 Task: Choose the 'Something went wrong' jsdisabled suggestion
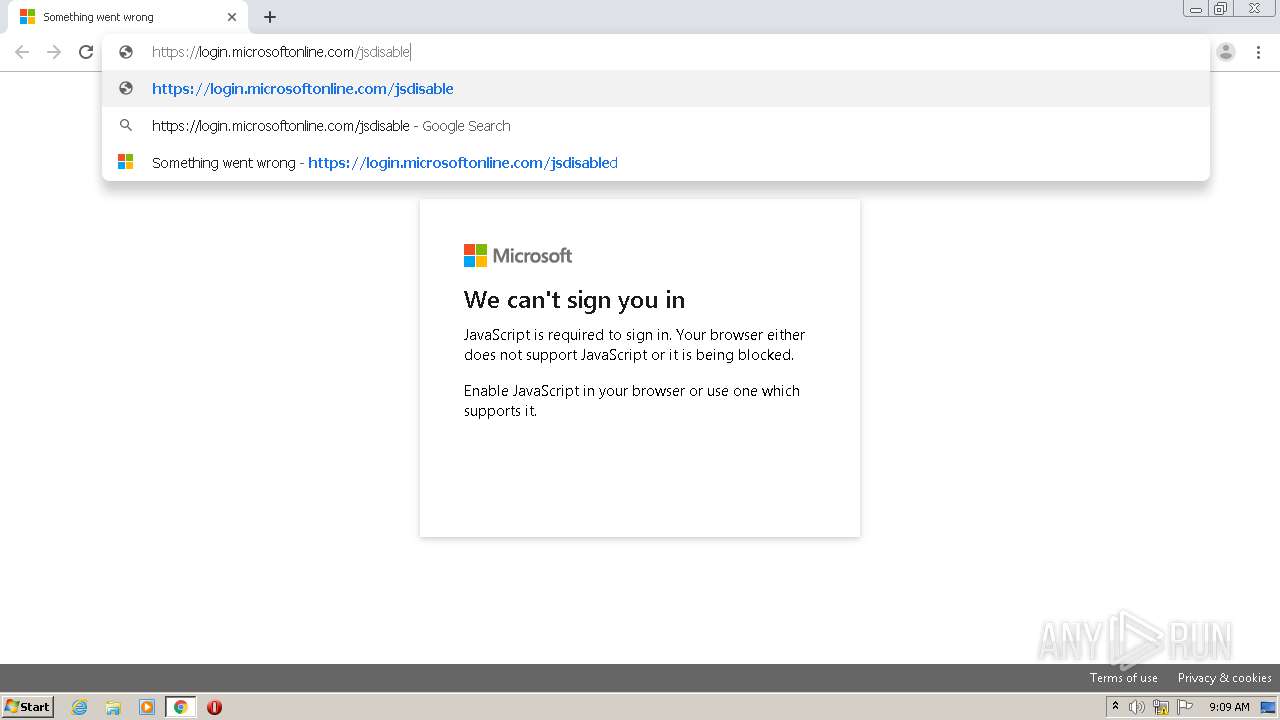click(655, 162)
